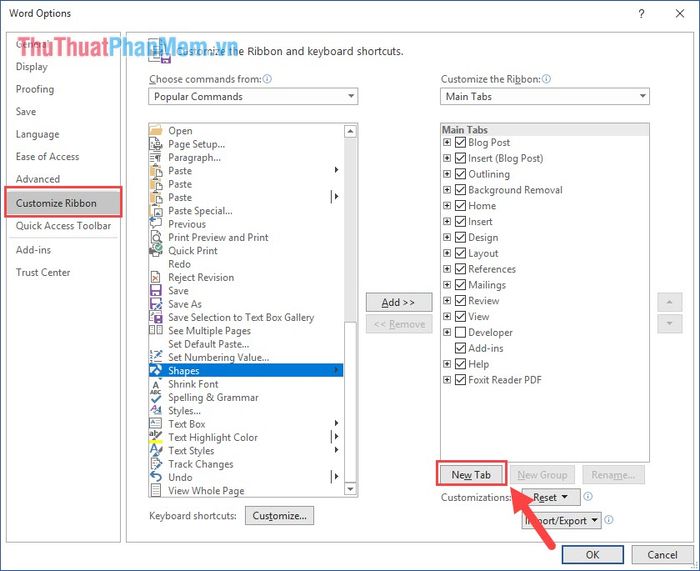Open the Language options category

pos(38,134)
